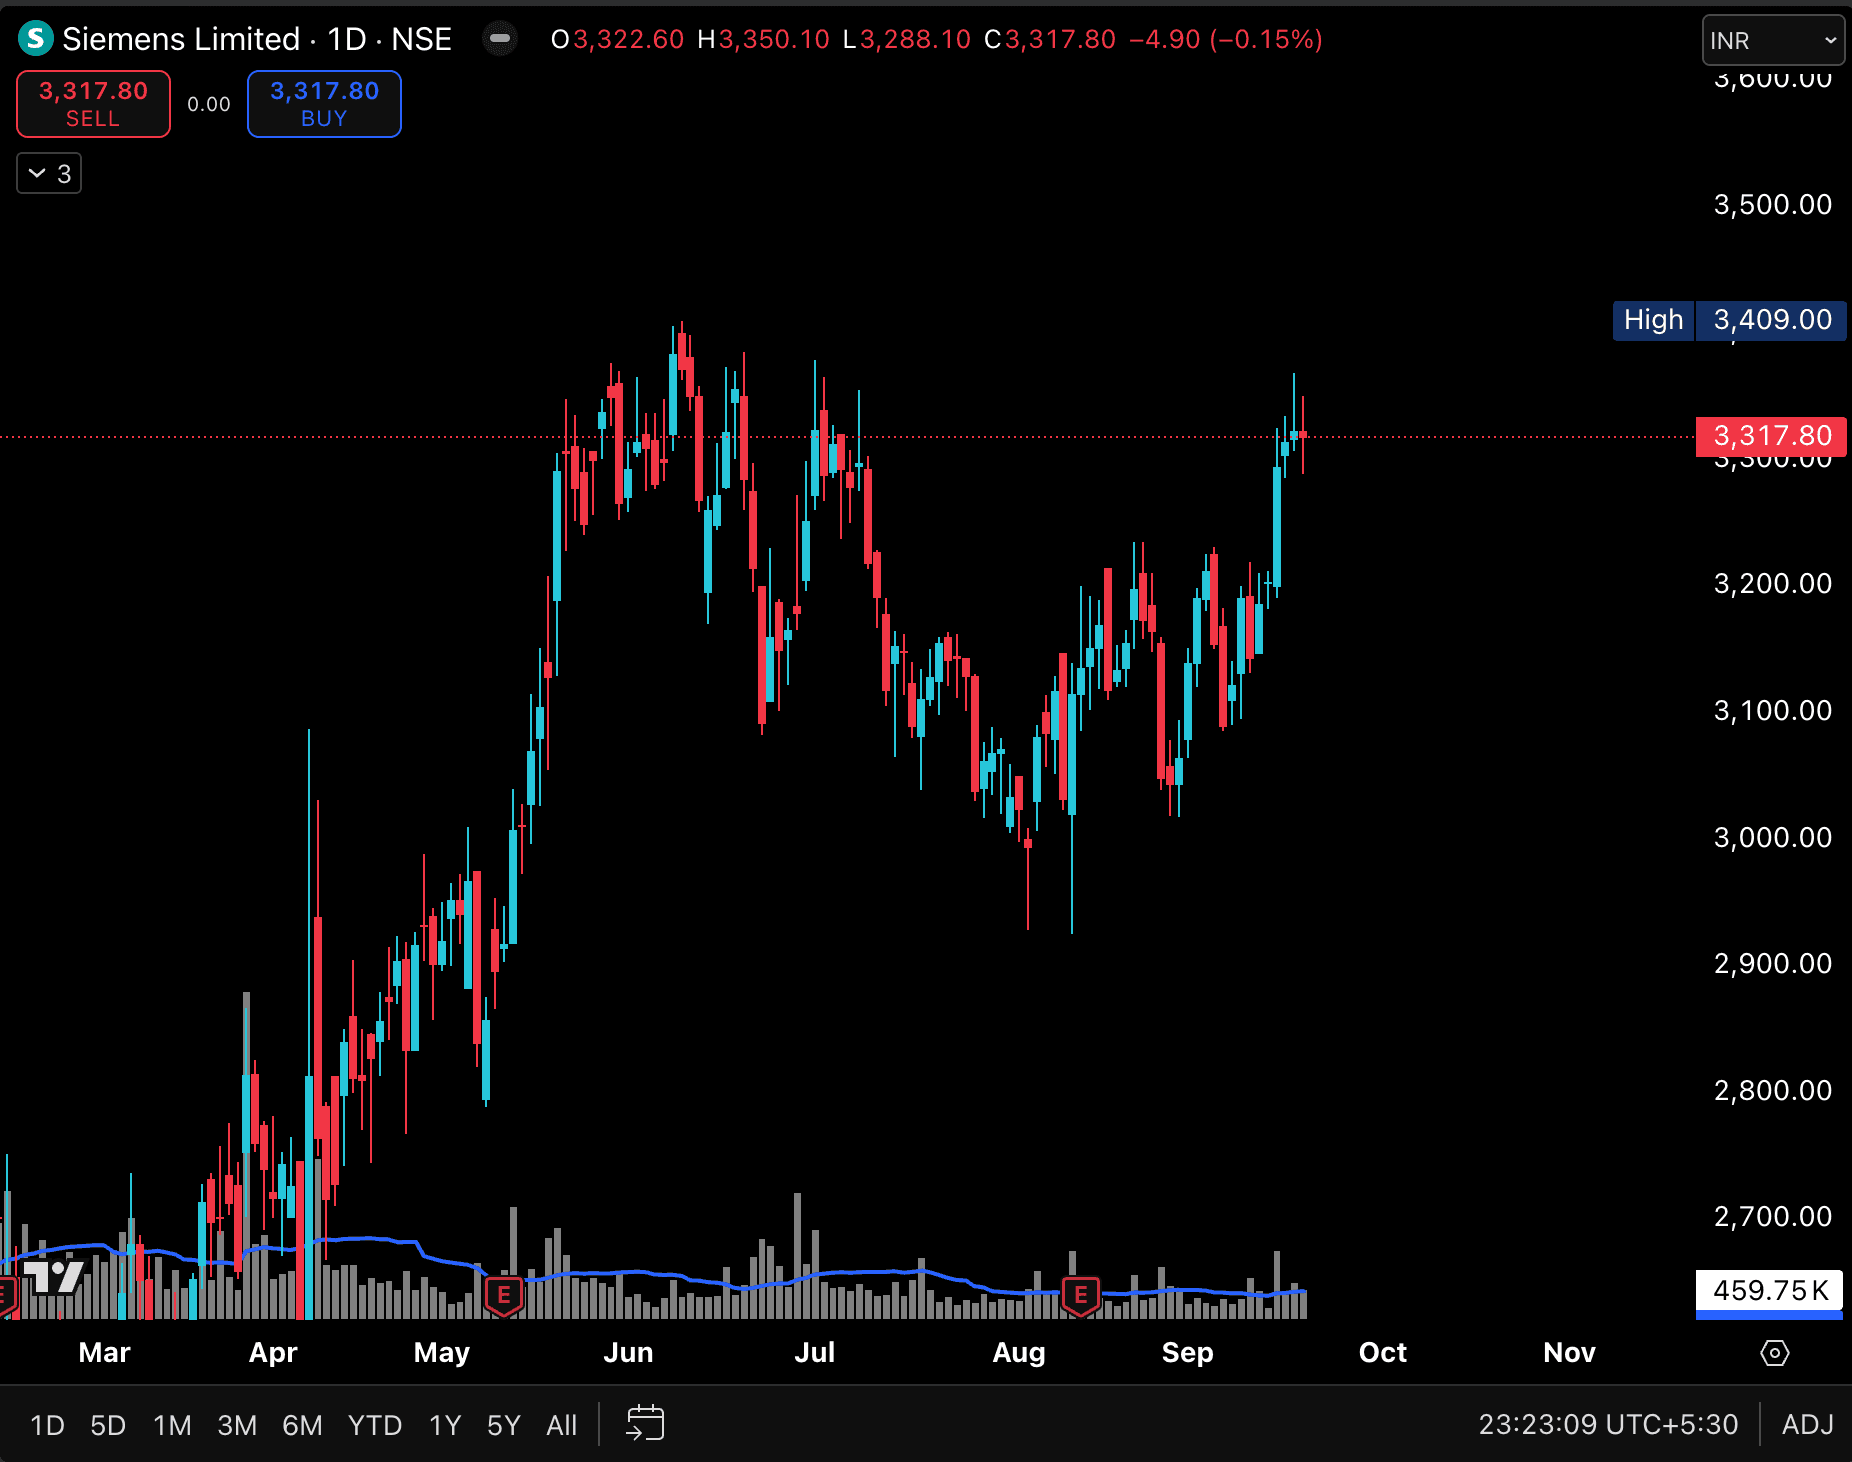Click the Siemens Limited symbol logo
1852x1462 pixels.
pyautogui.click(x=36, y=39)
